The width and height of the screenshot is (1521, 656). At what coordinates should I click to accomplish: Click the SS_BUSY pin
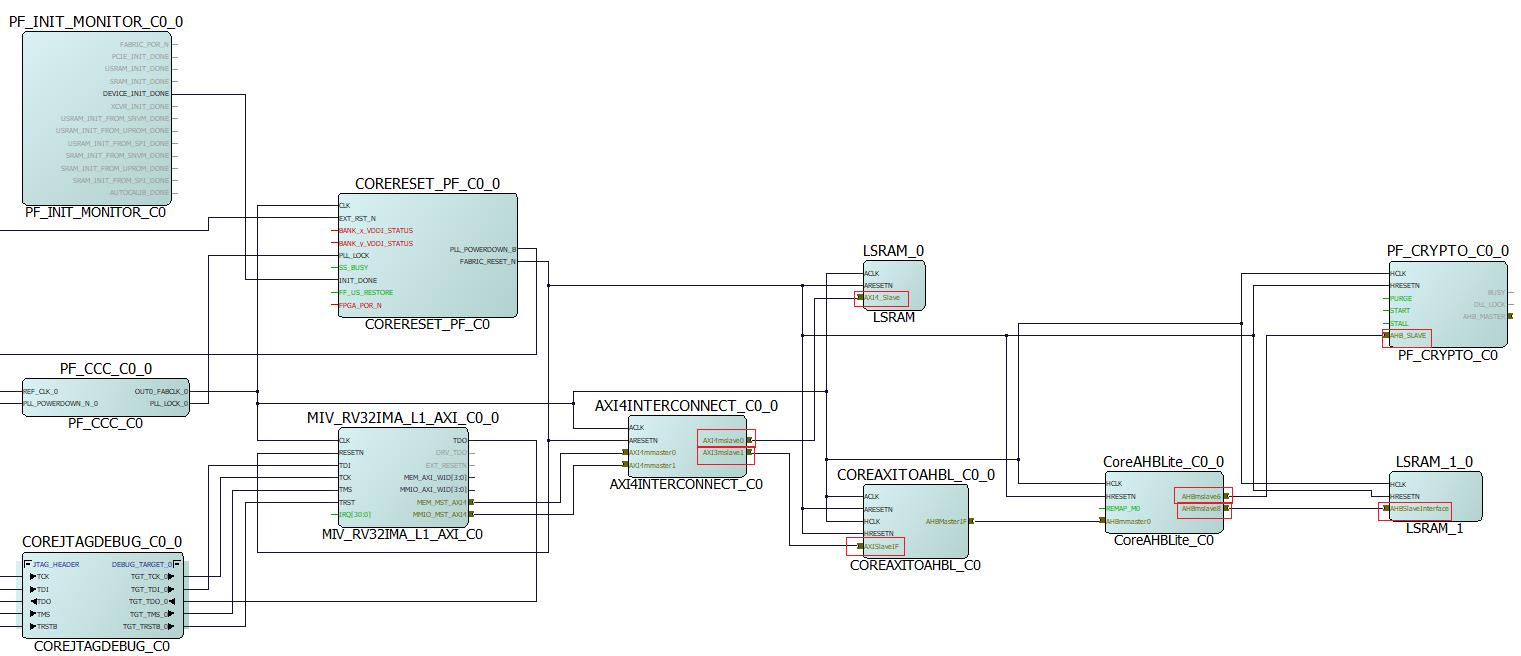354,268
